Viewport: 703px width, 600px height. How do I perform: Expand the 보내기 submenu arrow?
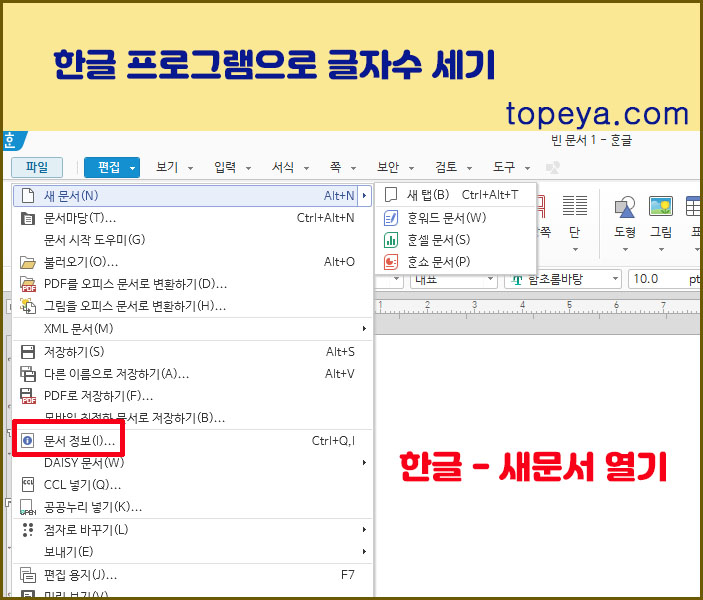click(364, 552)
